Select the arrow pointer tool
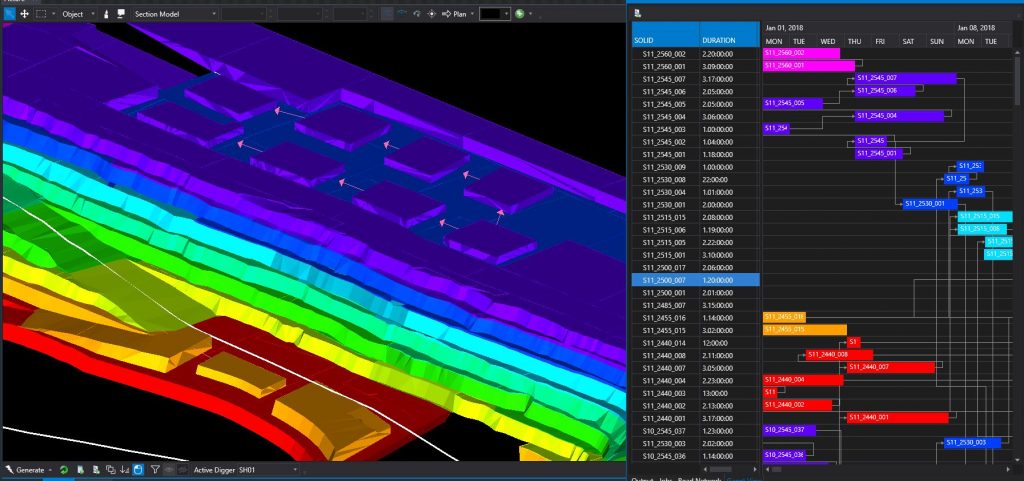The height and width of the screenshot is (481, 1024). [9, 14]
